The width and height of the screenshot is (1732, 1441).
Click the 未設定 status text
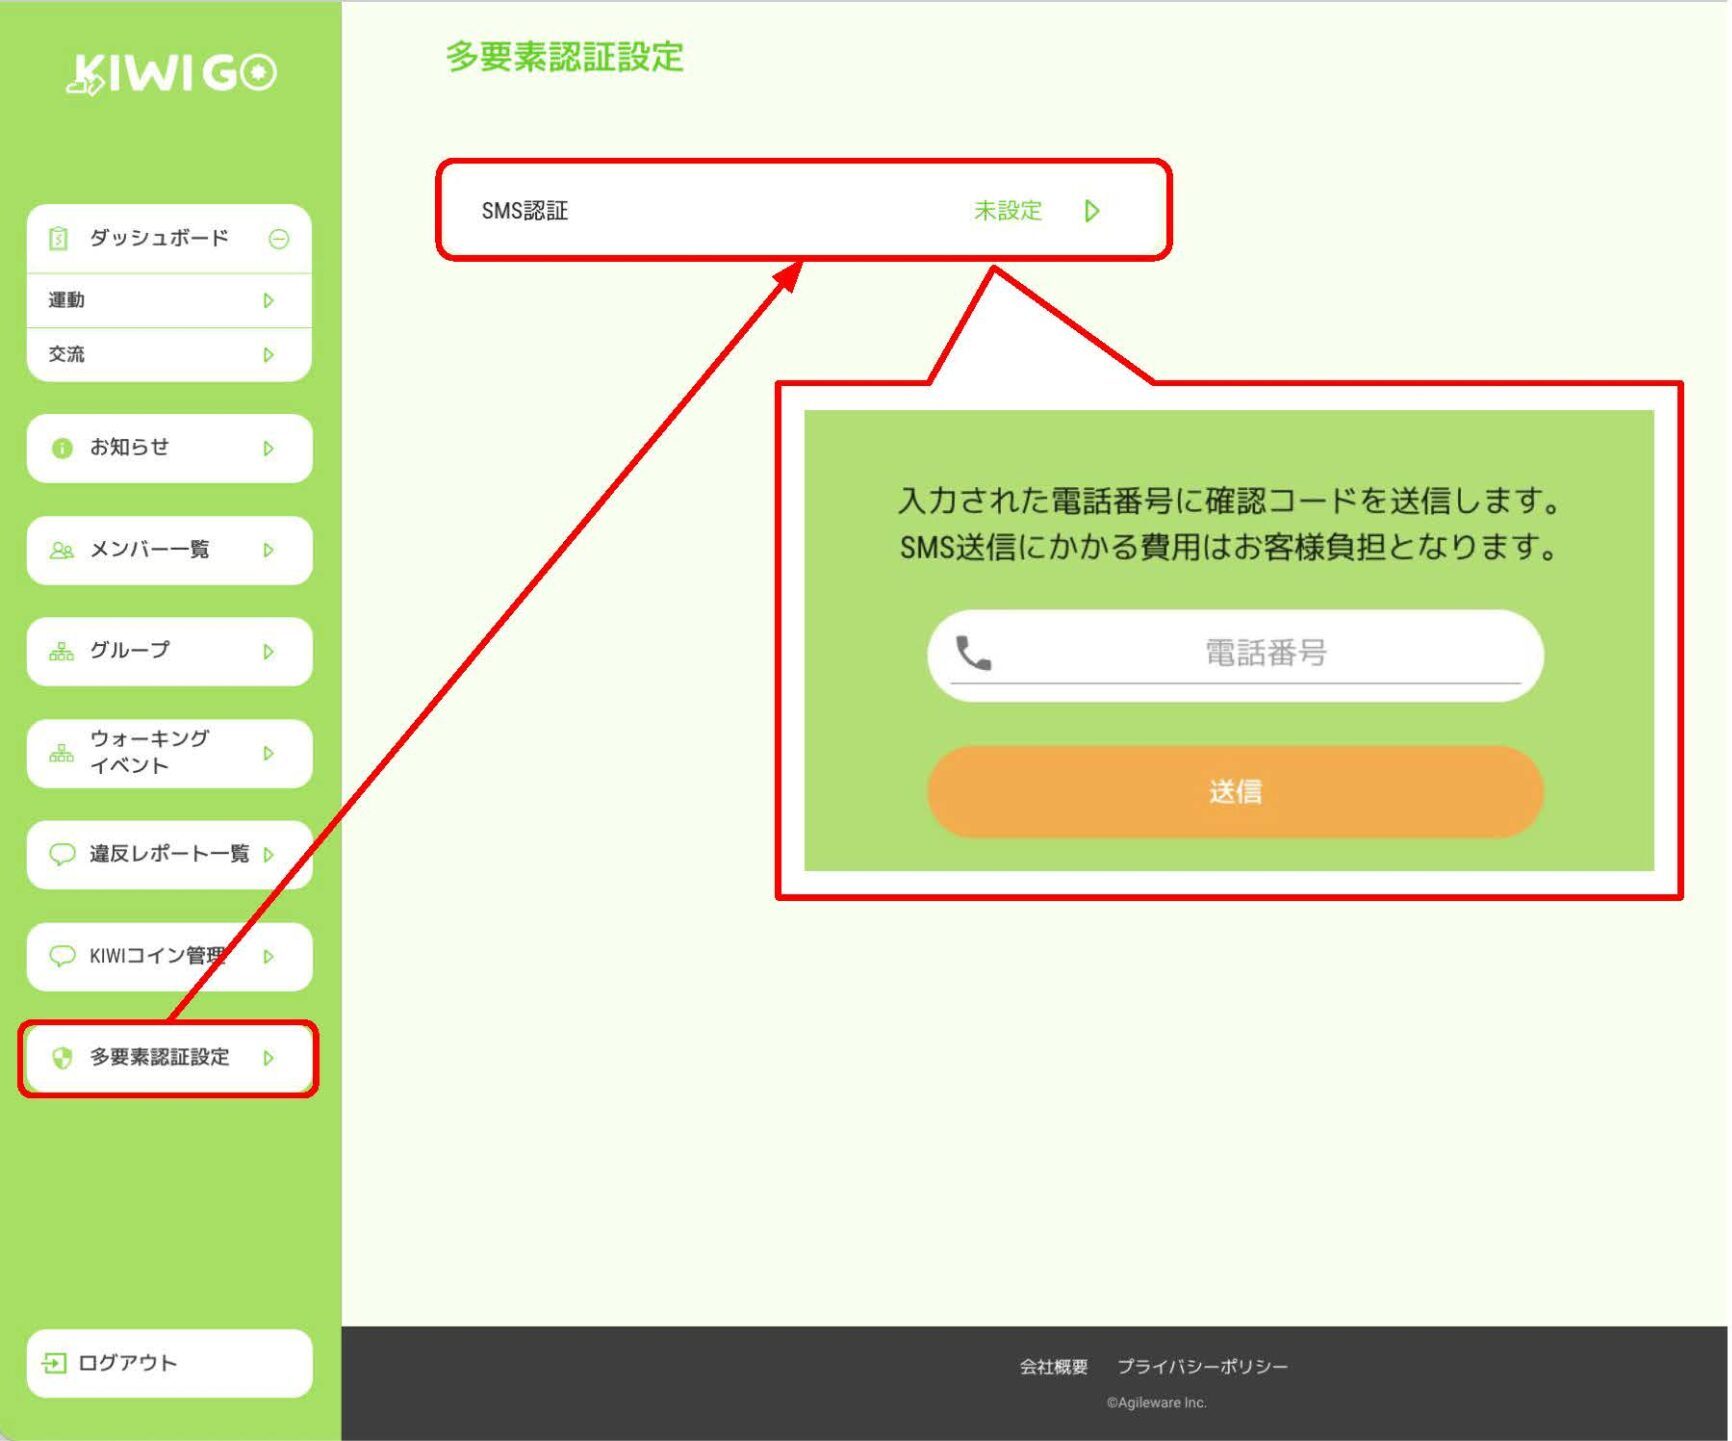pyautogui.click(x=1008, y=211)
